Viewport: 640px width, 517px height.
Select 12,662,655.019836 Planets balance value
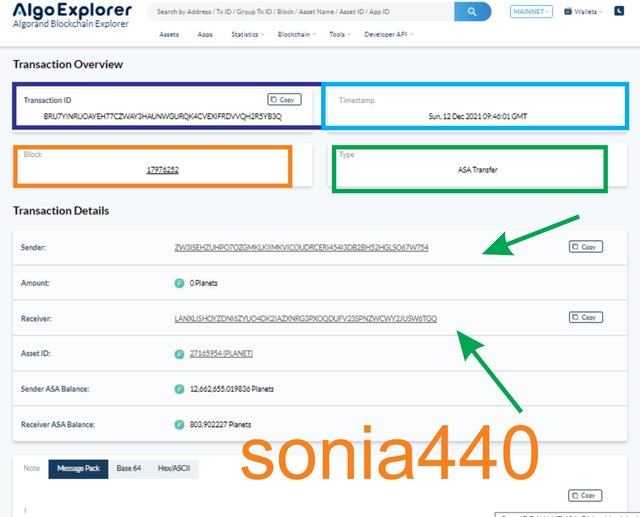pyautogui.click(x=232, y=389)
